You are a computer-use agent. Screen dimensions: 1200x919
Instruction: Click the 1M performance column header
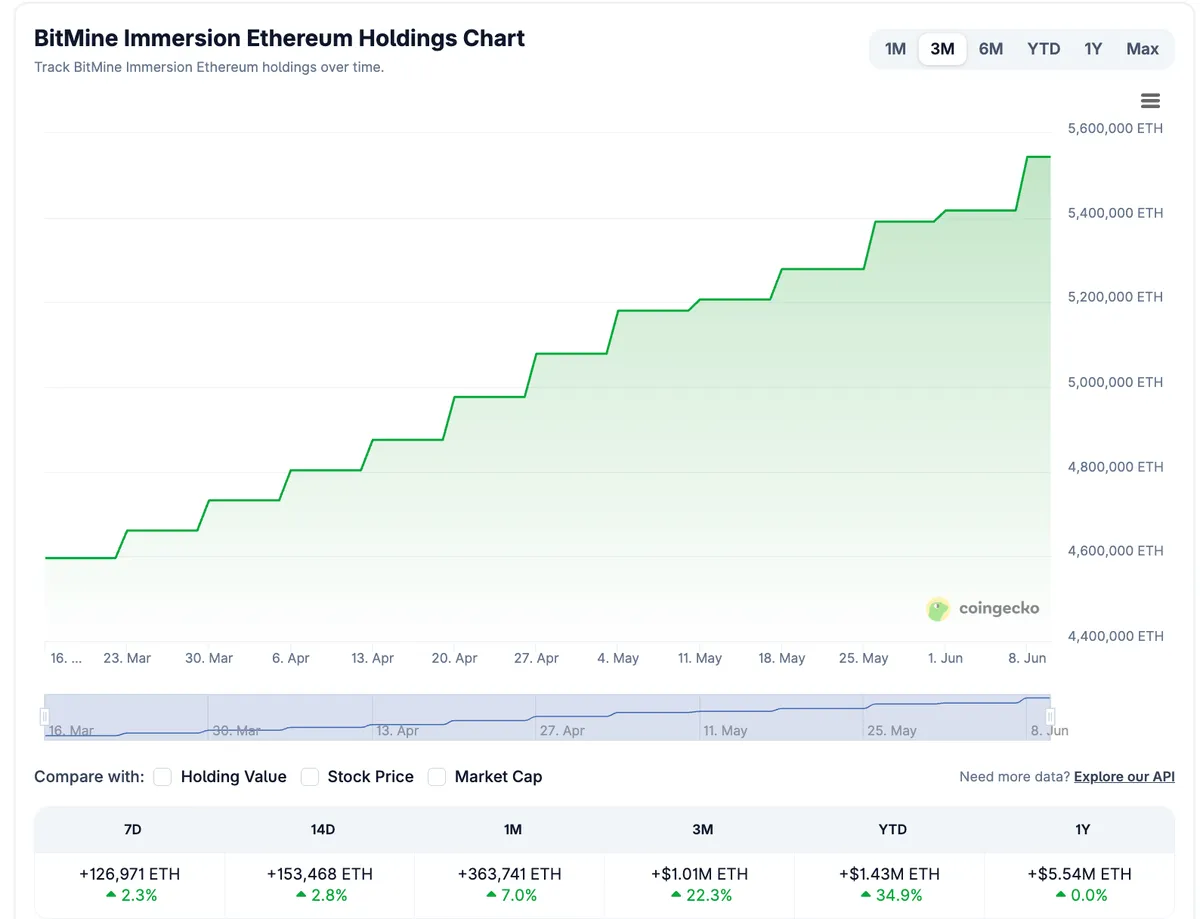[x=512, y=830]
